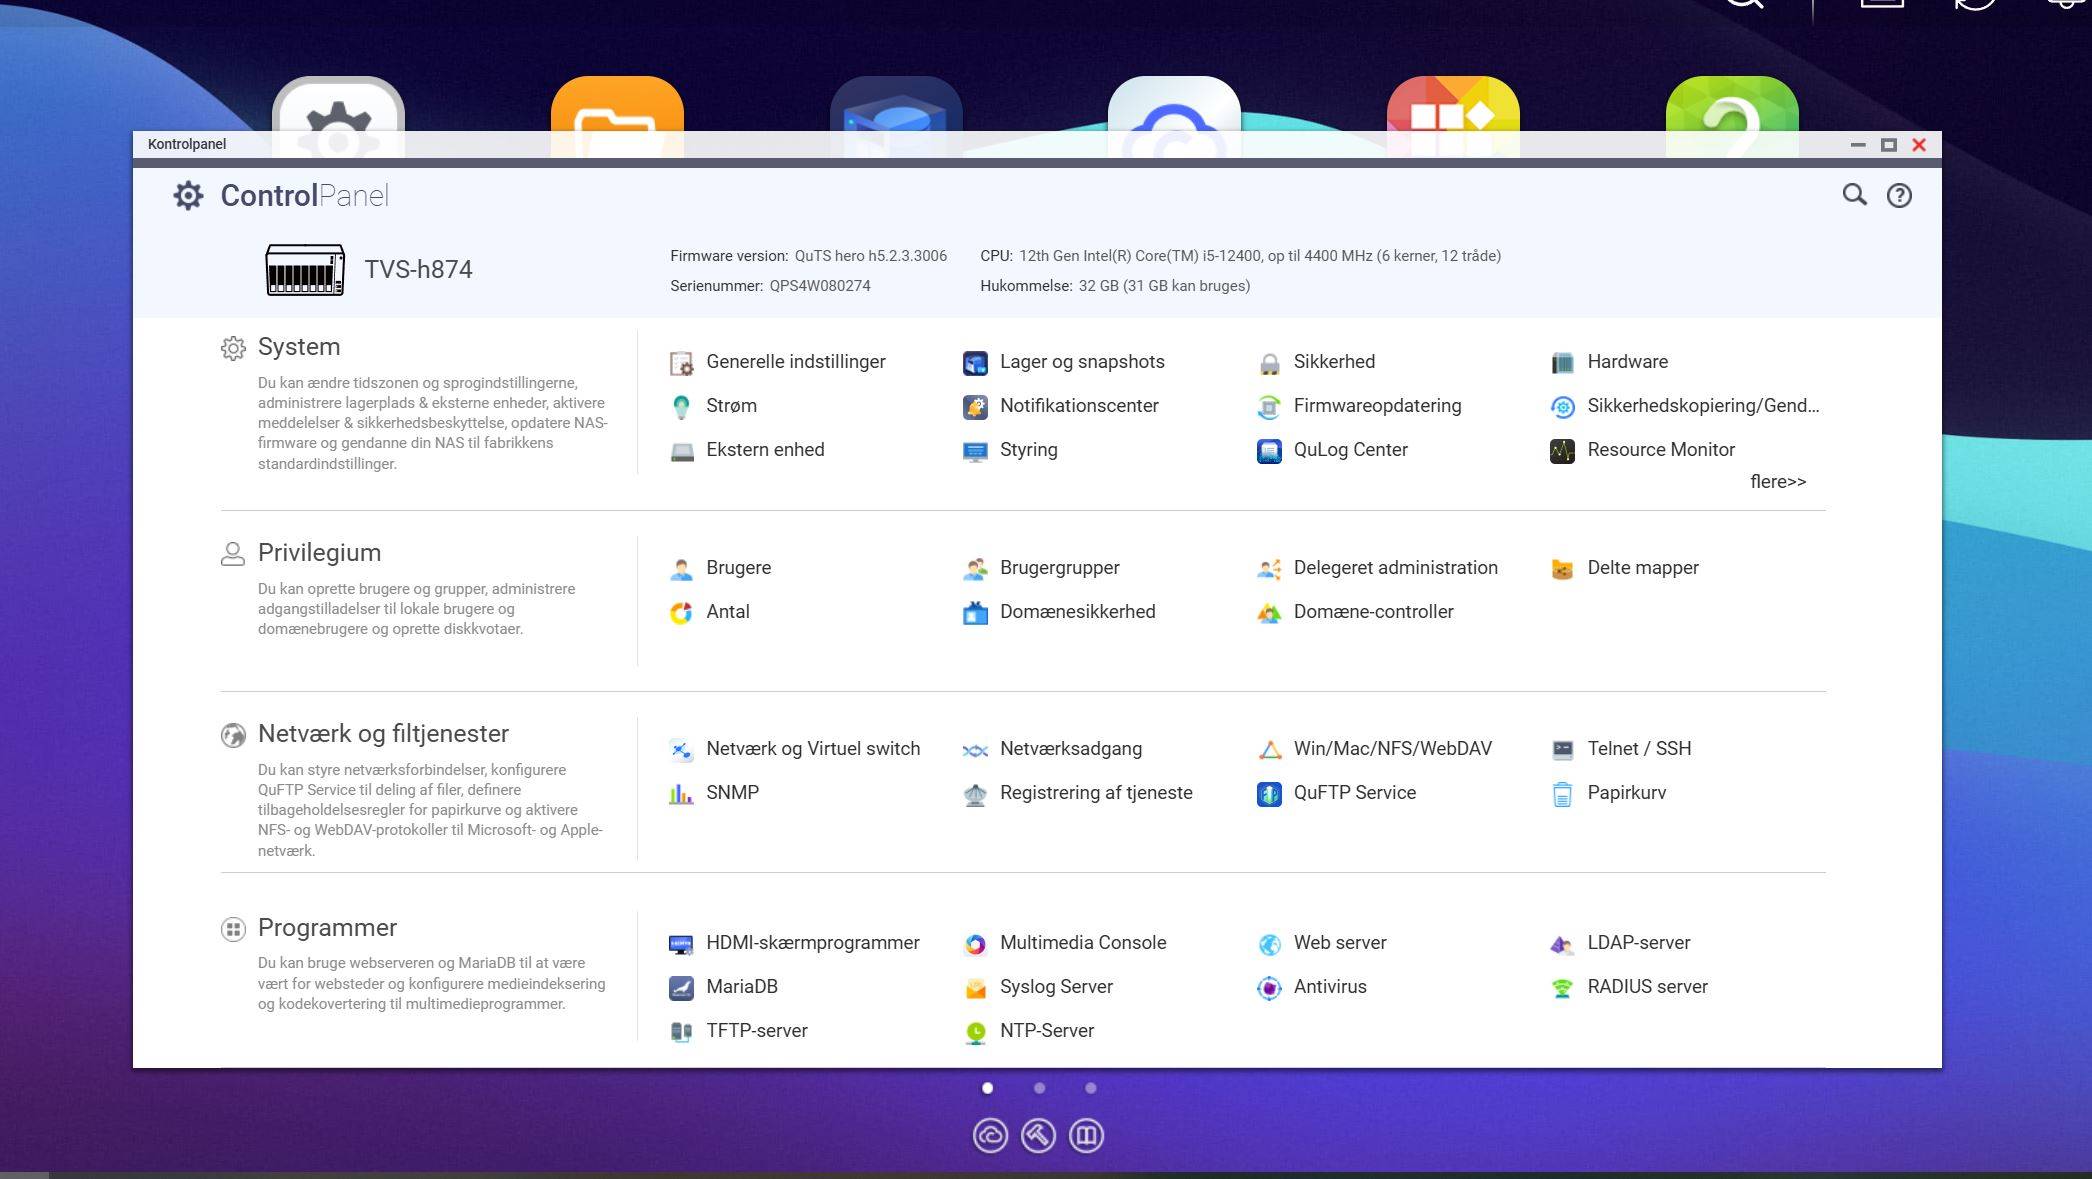Click the Notifikationscenter icon
Screen dimensions: 2092x1179
point(975,407)
